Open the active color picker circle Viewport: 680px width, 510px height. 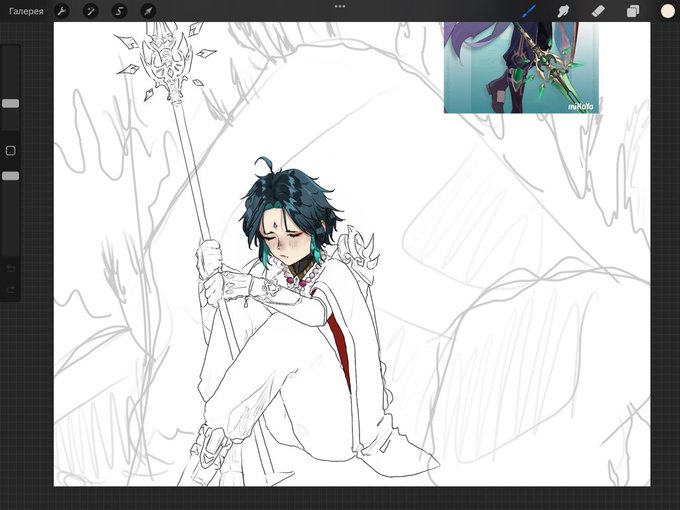pos(667,11)
